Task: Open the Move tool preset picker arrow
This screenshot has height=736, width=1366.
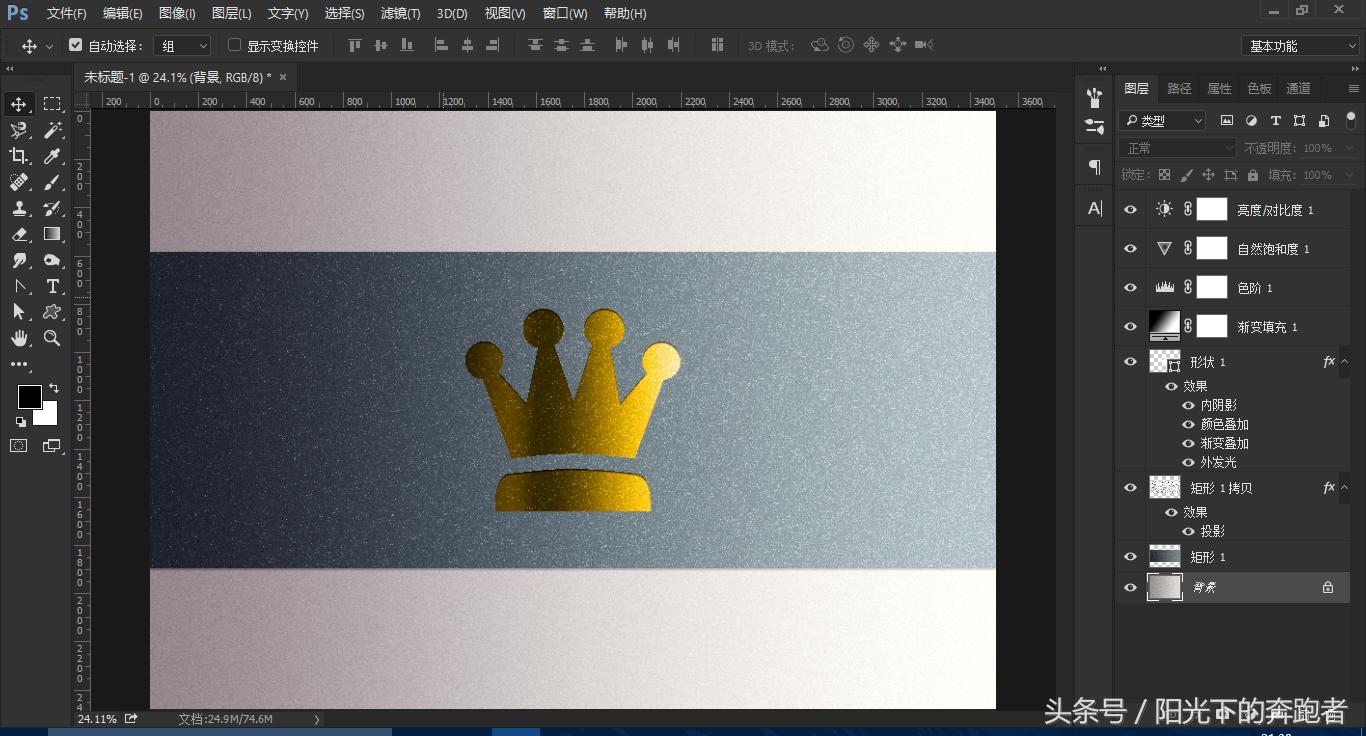Action: pos(49,47)
